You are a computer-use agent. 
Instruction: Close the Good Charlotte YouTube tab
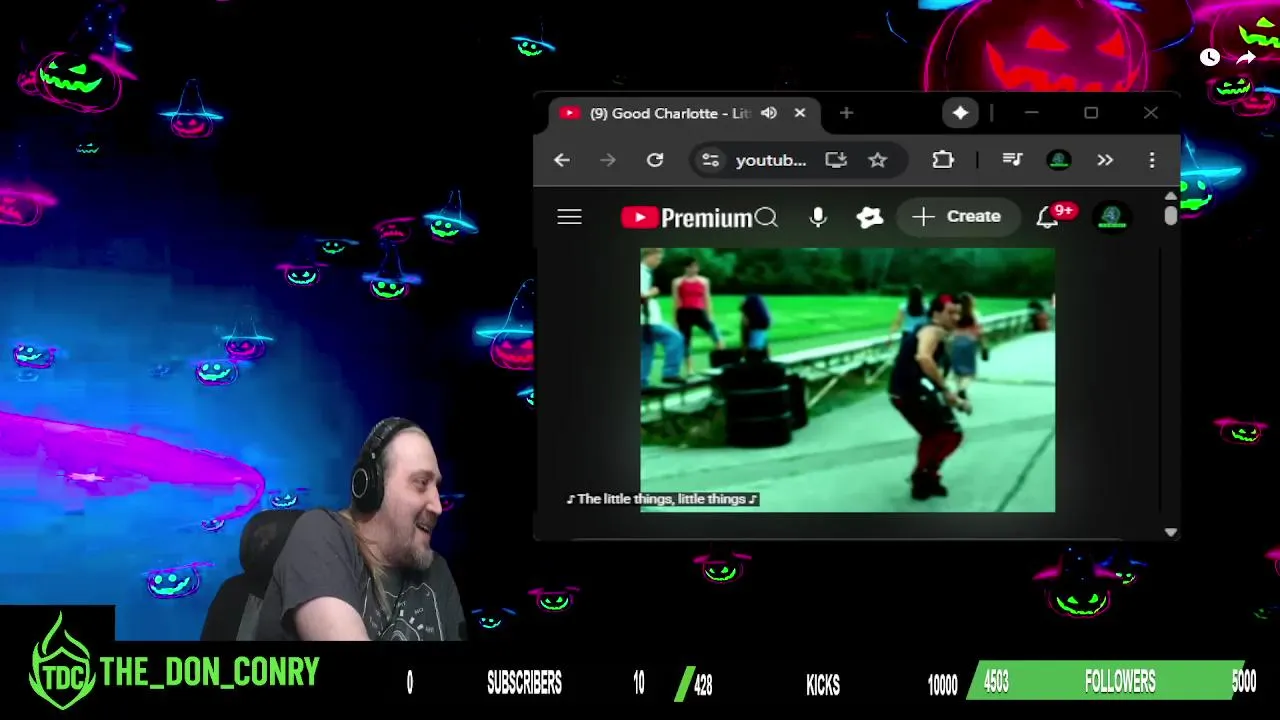point(800,113)
